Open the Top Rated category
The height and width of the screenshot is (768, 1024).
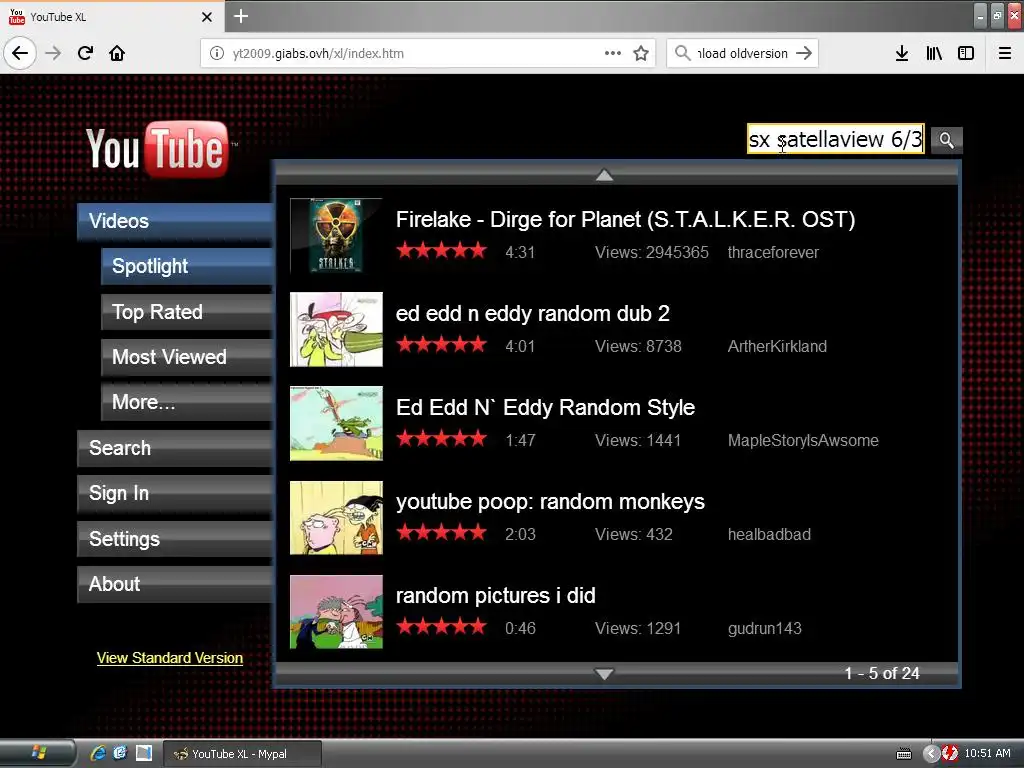pos(186,312)
